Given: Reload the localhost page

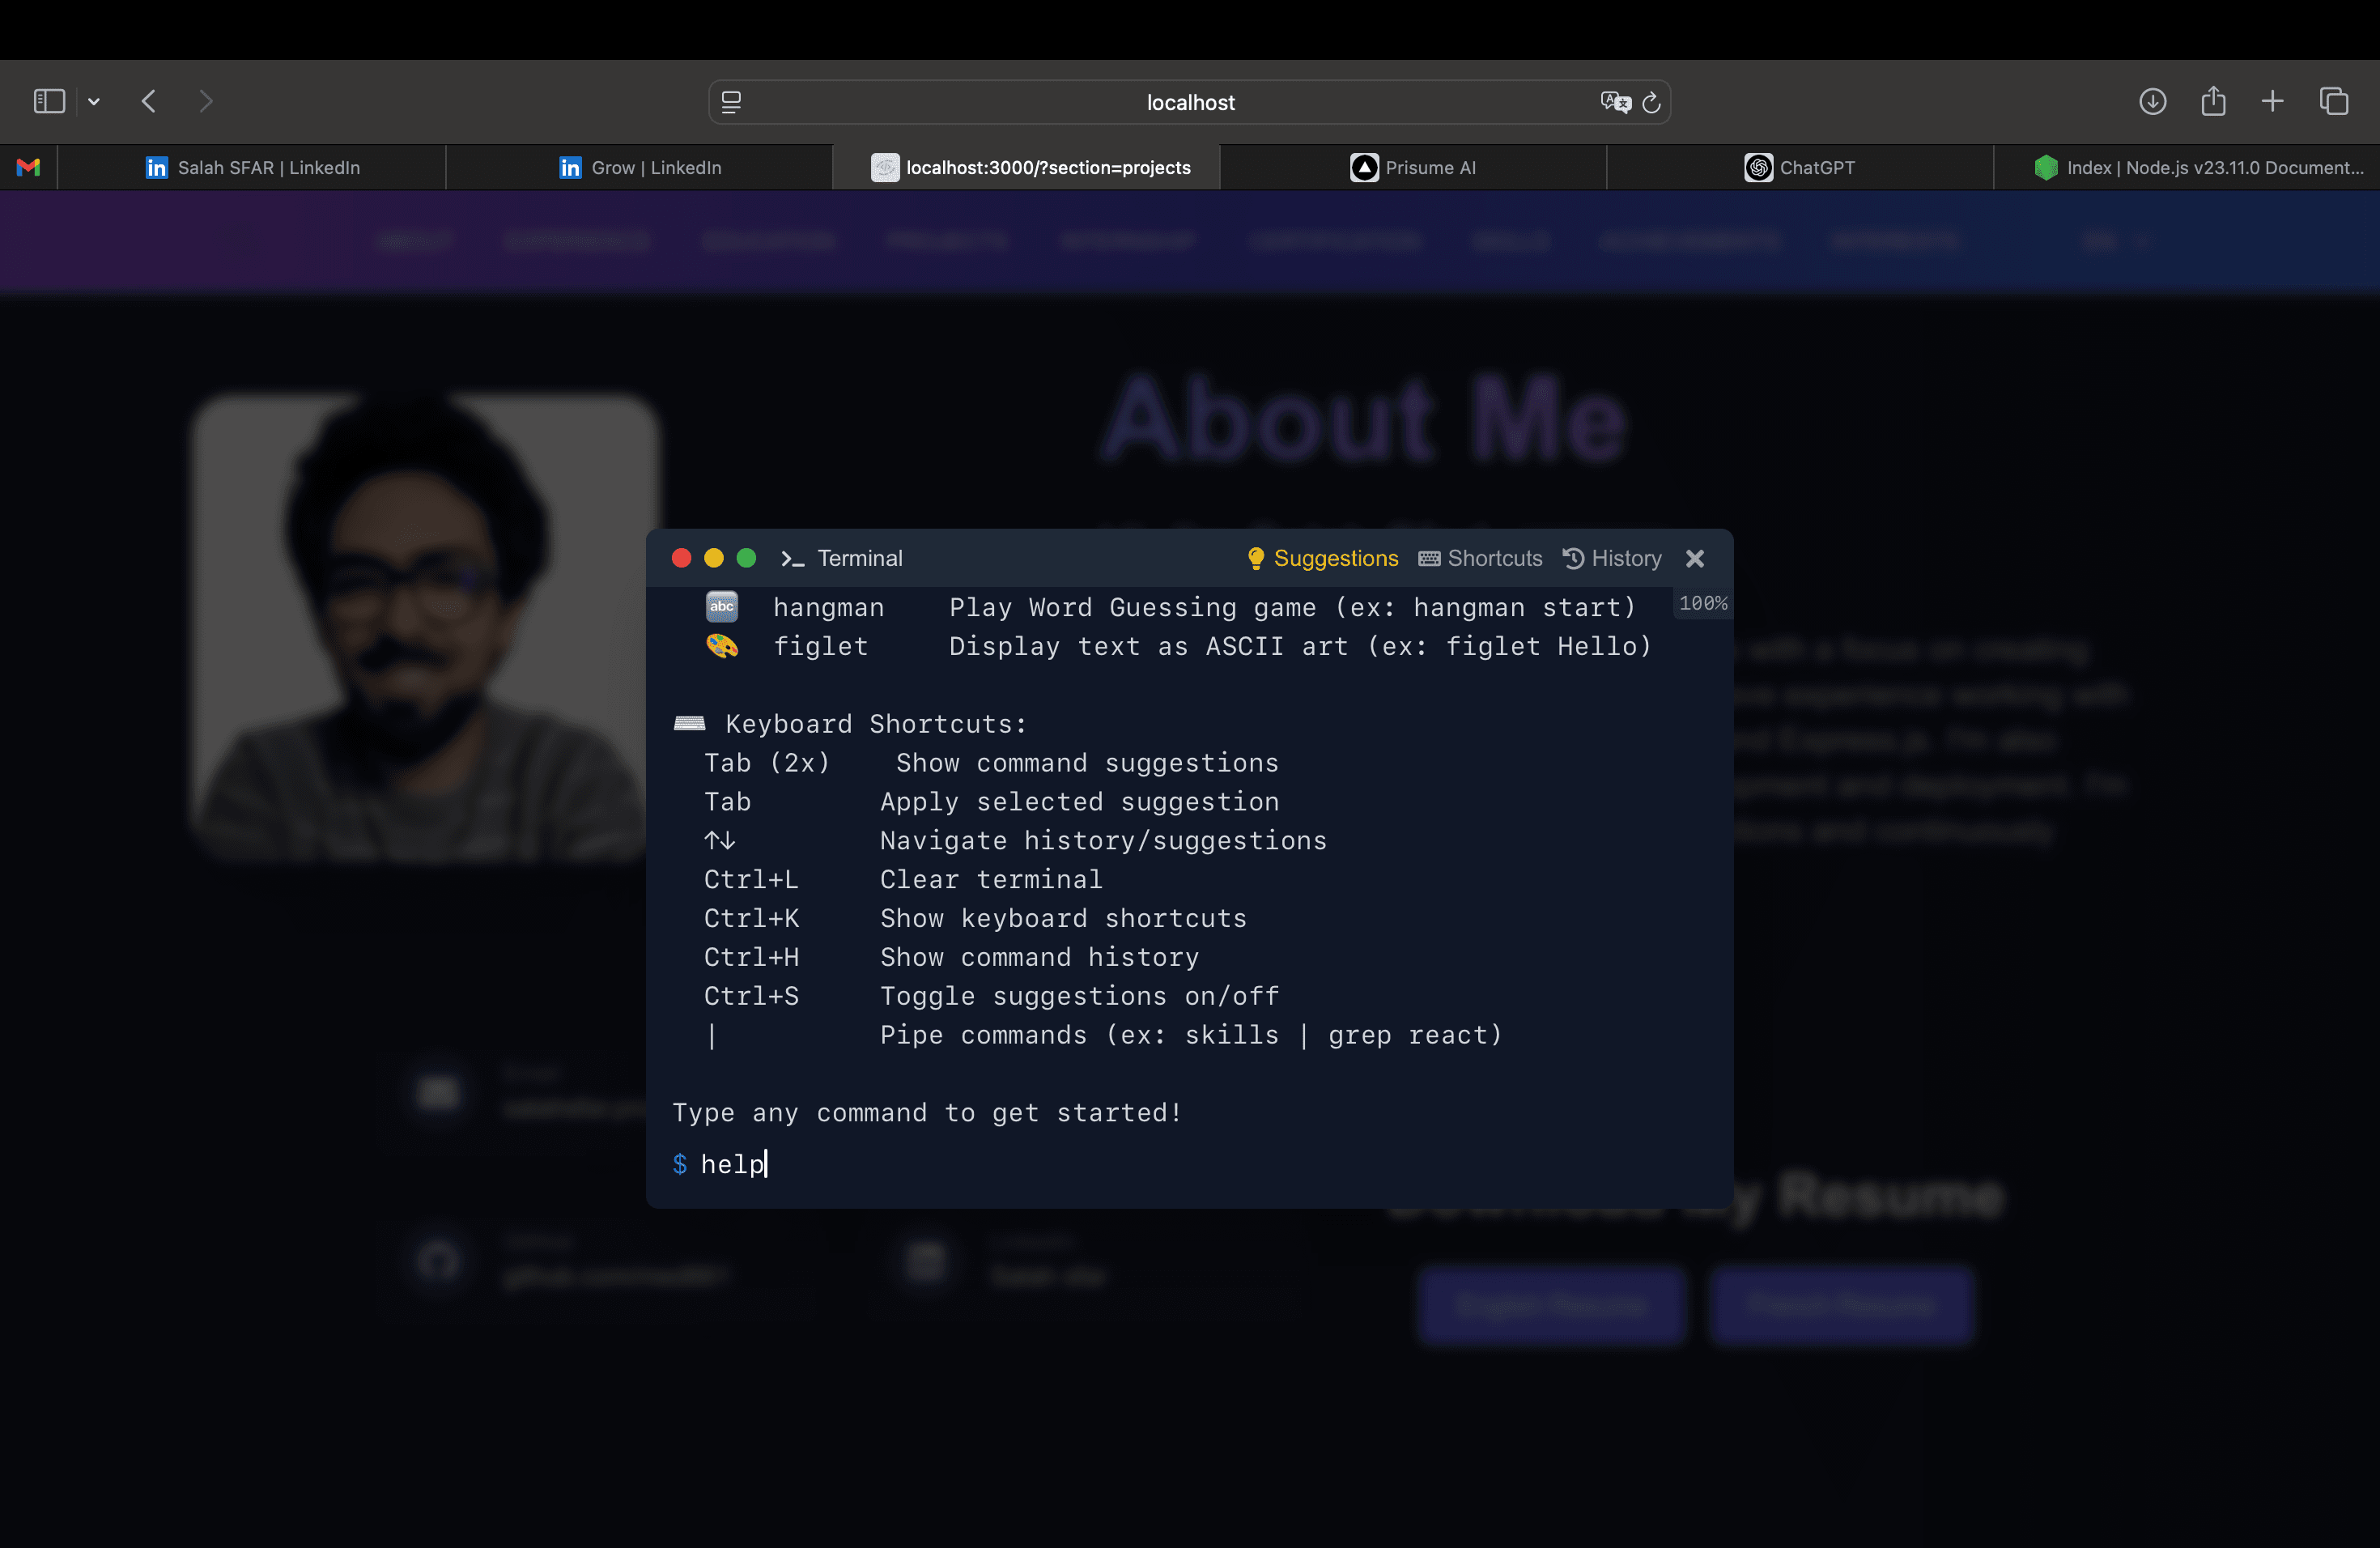Looking at the screenshot, I should pyautogui.click(x=1651, y=101).
